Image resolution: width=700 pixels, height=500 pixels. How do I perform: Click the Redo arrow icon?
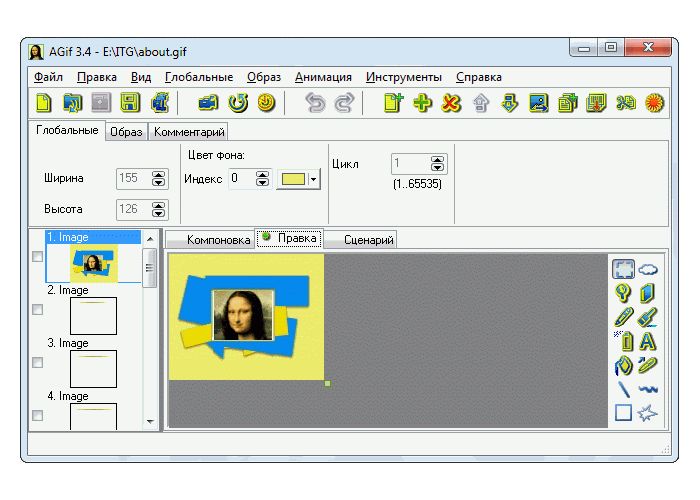point(344,103)
